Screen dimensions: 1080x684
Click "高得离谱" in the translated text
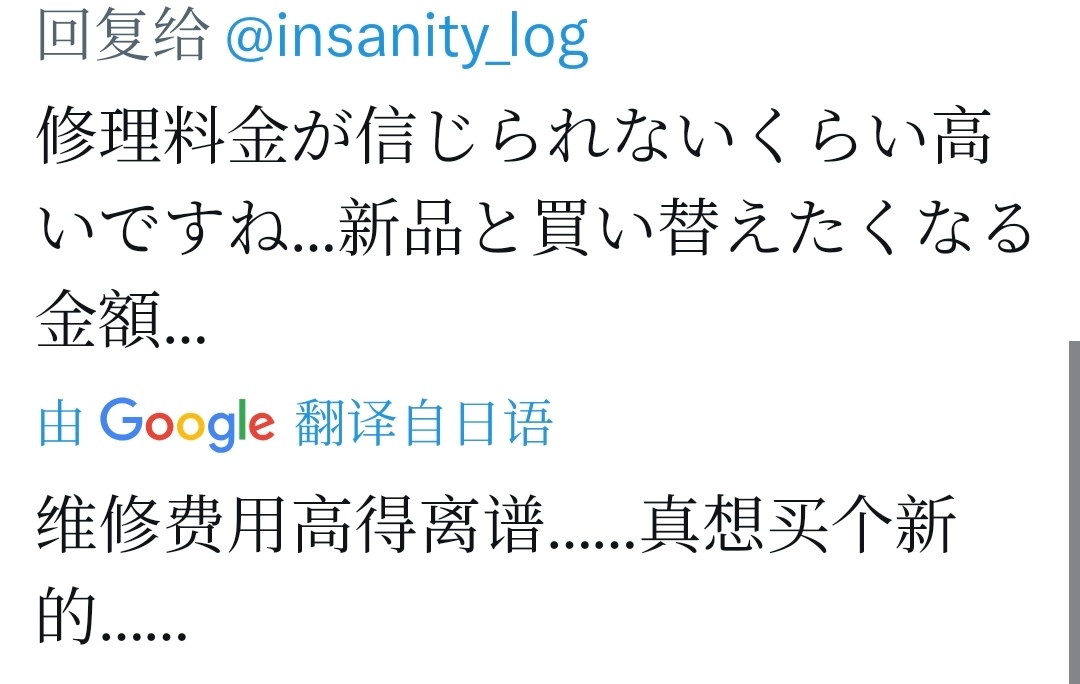click(421, 525)
